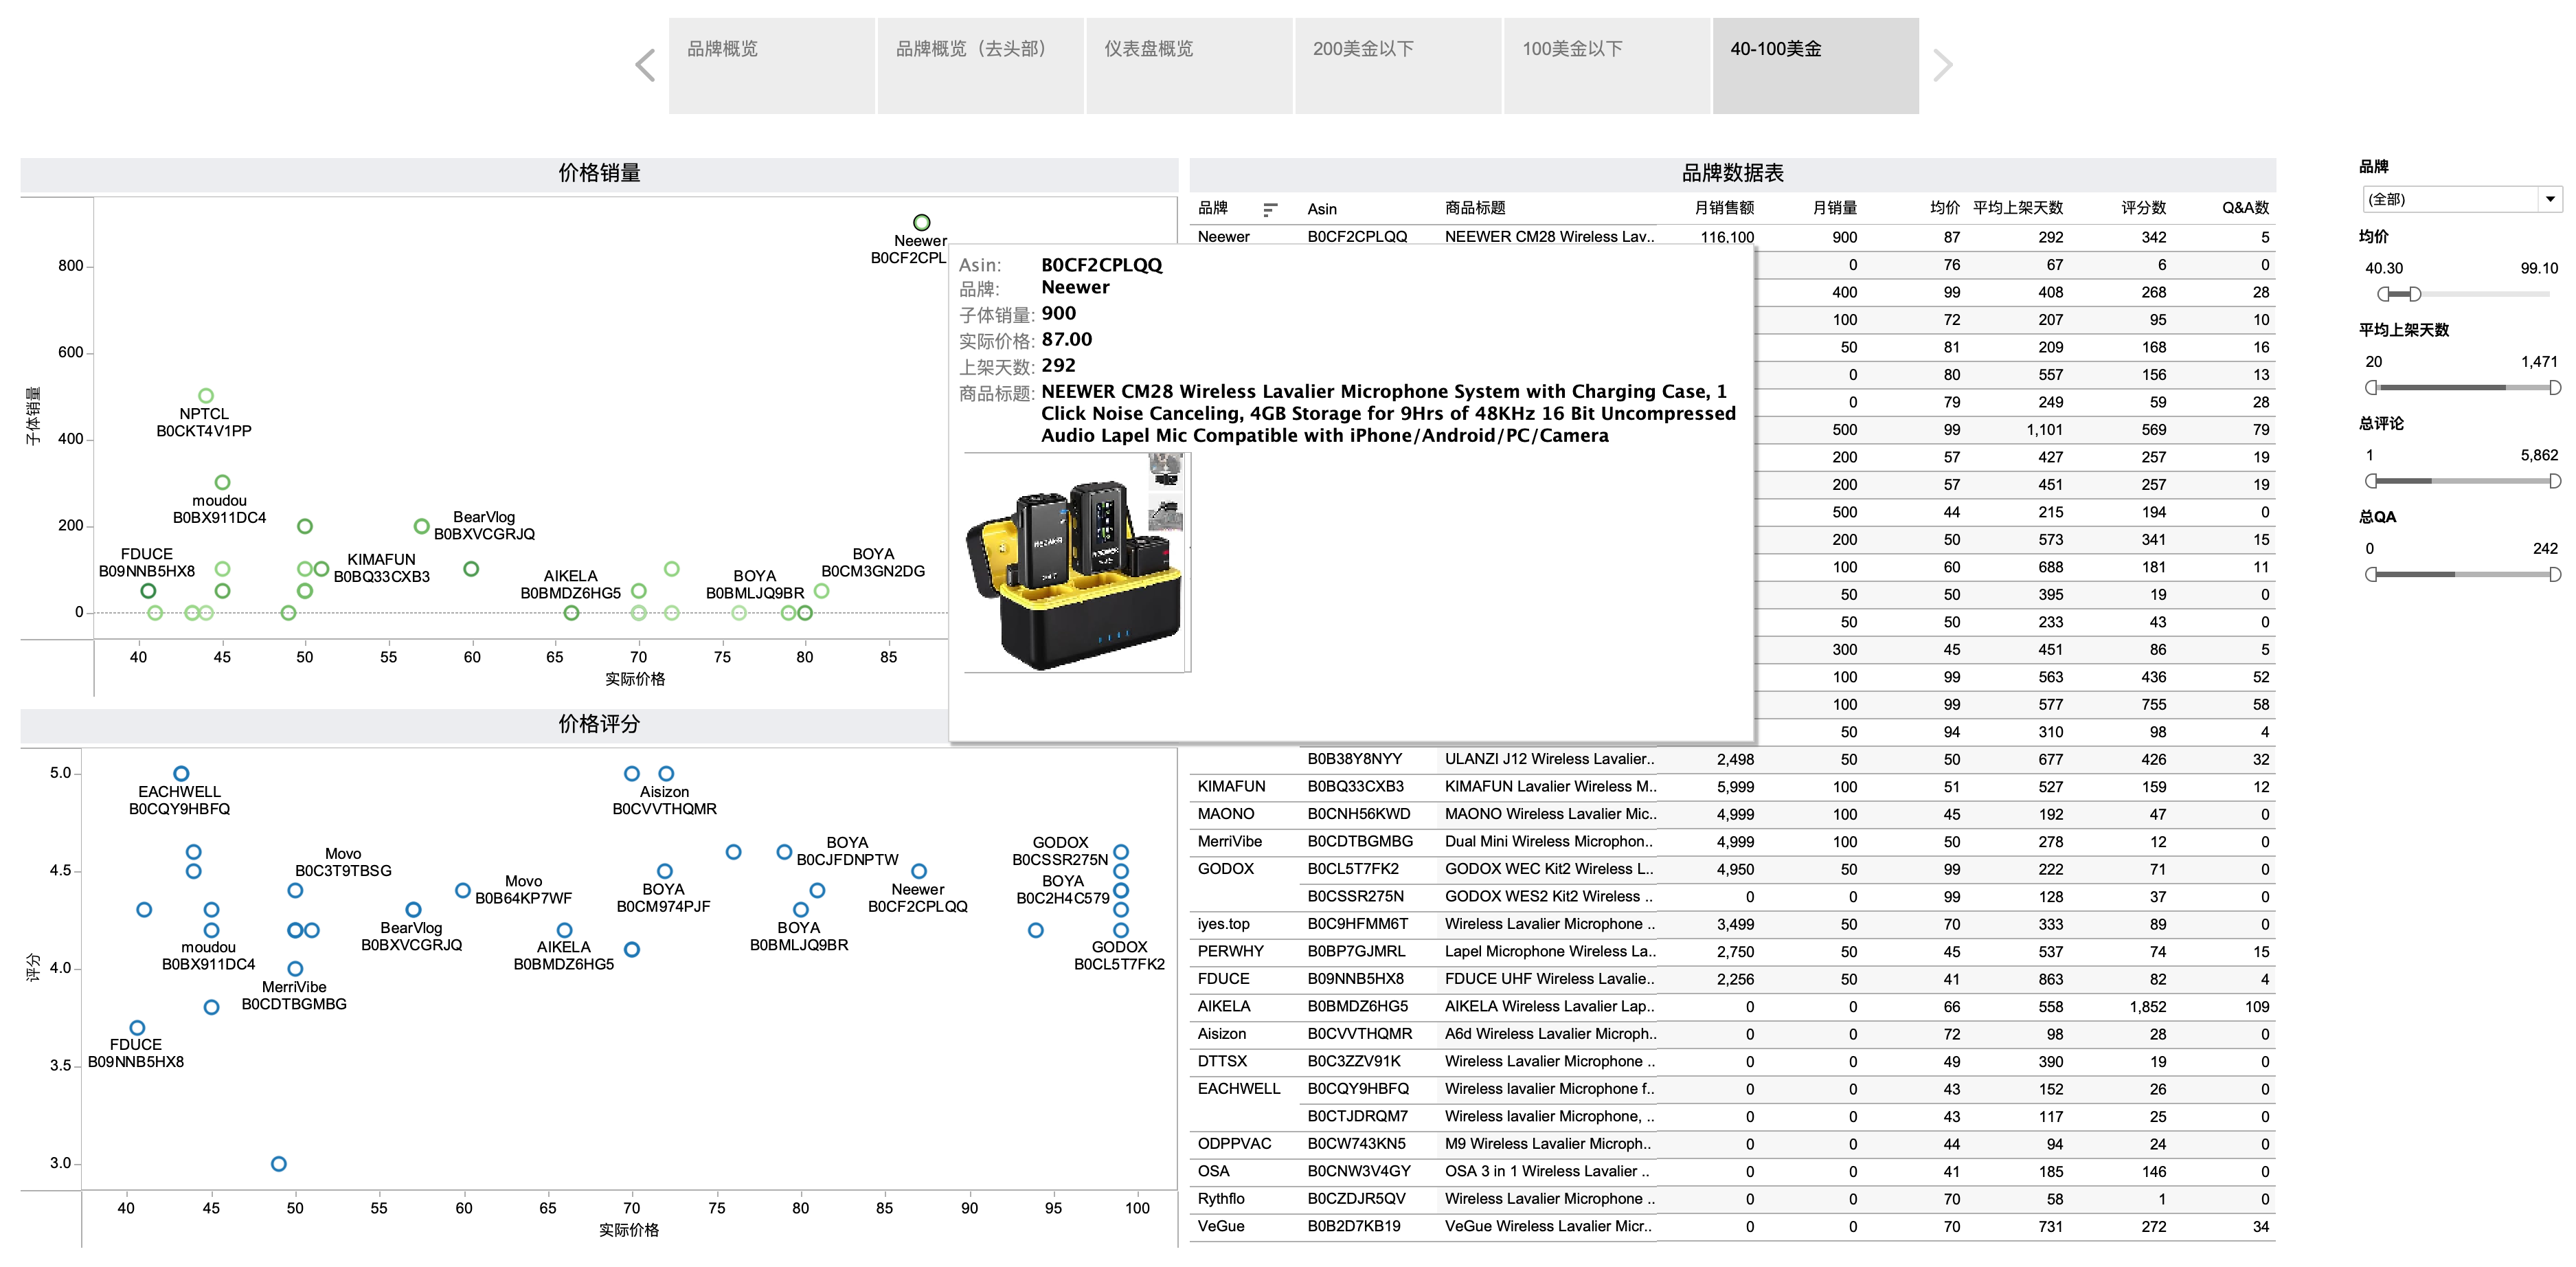2576x1267 pixels.
Task: Click the 总QA slider maximum handle
Action: pyautogui.click(x=2555, y=574)
